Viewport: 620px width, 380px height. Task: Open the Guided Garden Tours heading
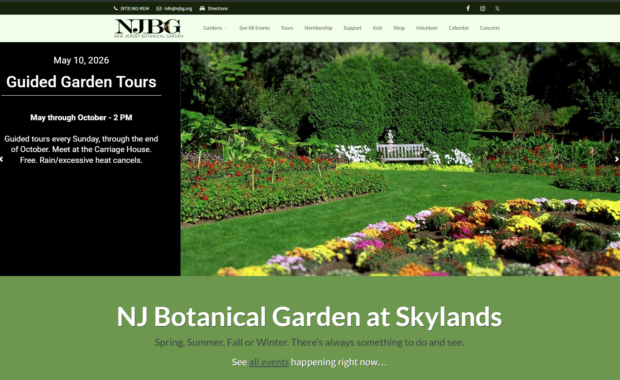81,82
